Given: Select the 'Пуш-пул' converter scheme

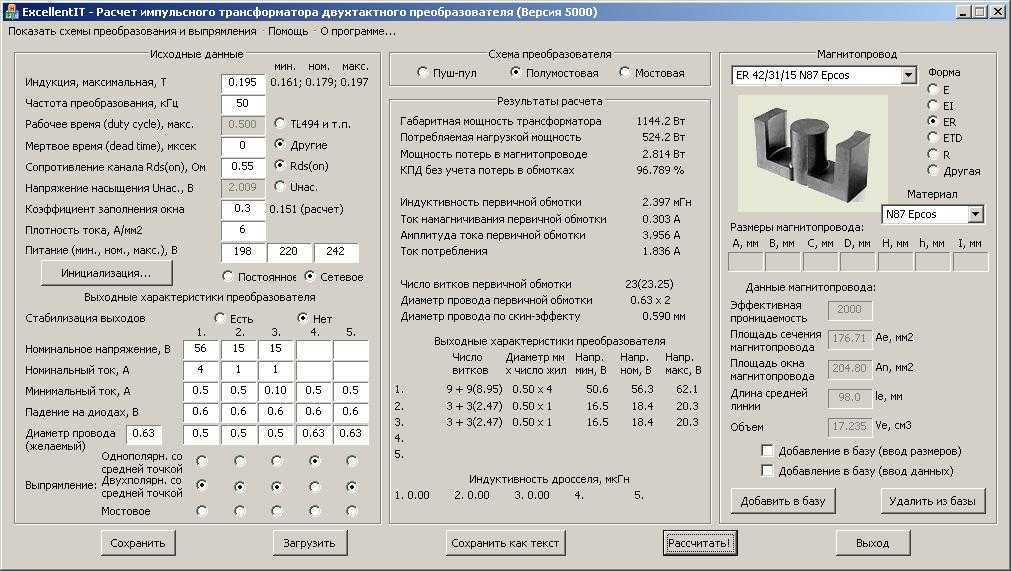Looking at the screenshot, I should coord(422,72).
